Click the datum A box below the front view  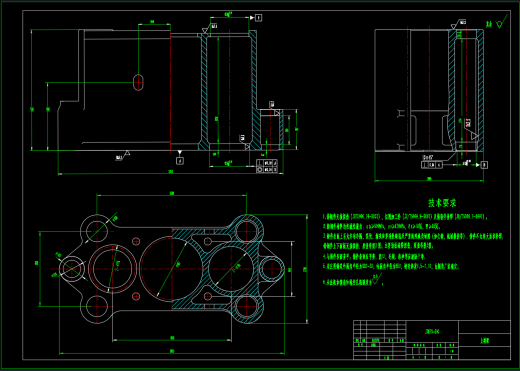(180, 161)
